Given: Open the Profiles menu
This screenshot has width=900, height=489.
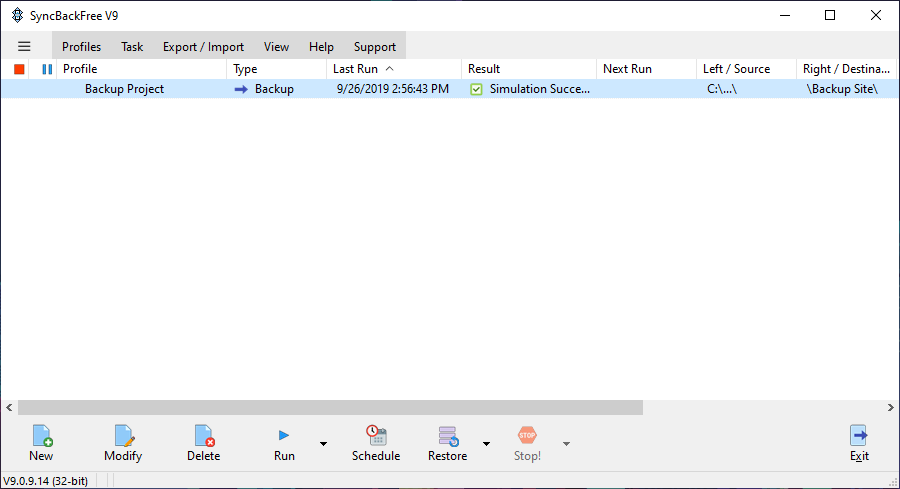Looking at the screenshot, I should point(82,47).
